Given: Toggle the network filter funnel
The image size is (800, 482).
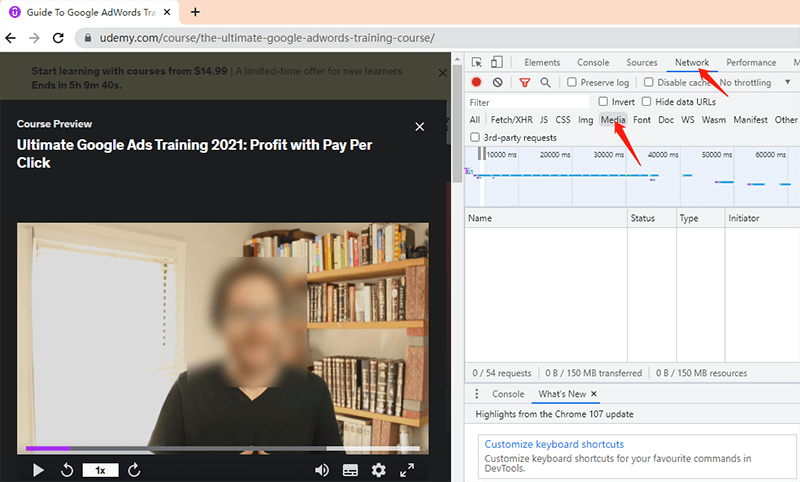Looking at the screenshot, I should click(524, 82).
